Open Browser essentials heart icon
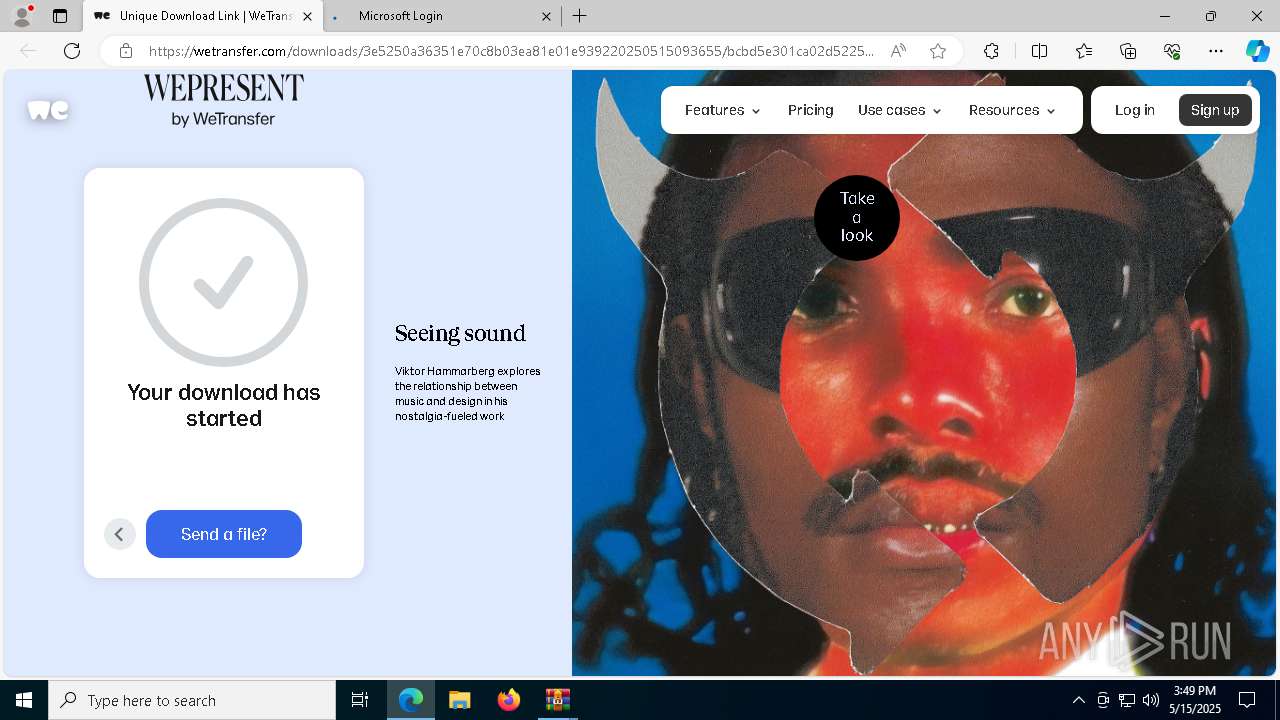This screenshot has height=720, width=1280. click(1172, 51)
